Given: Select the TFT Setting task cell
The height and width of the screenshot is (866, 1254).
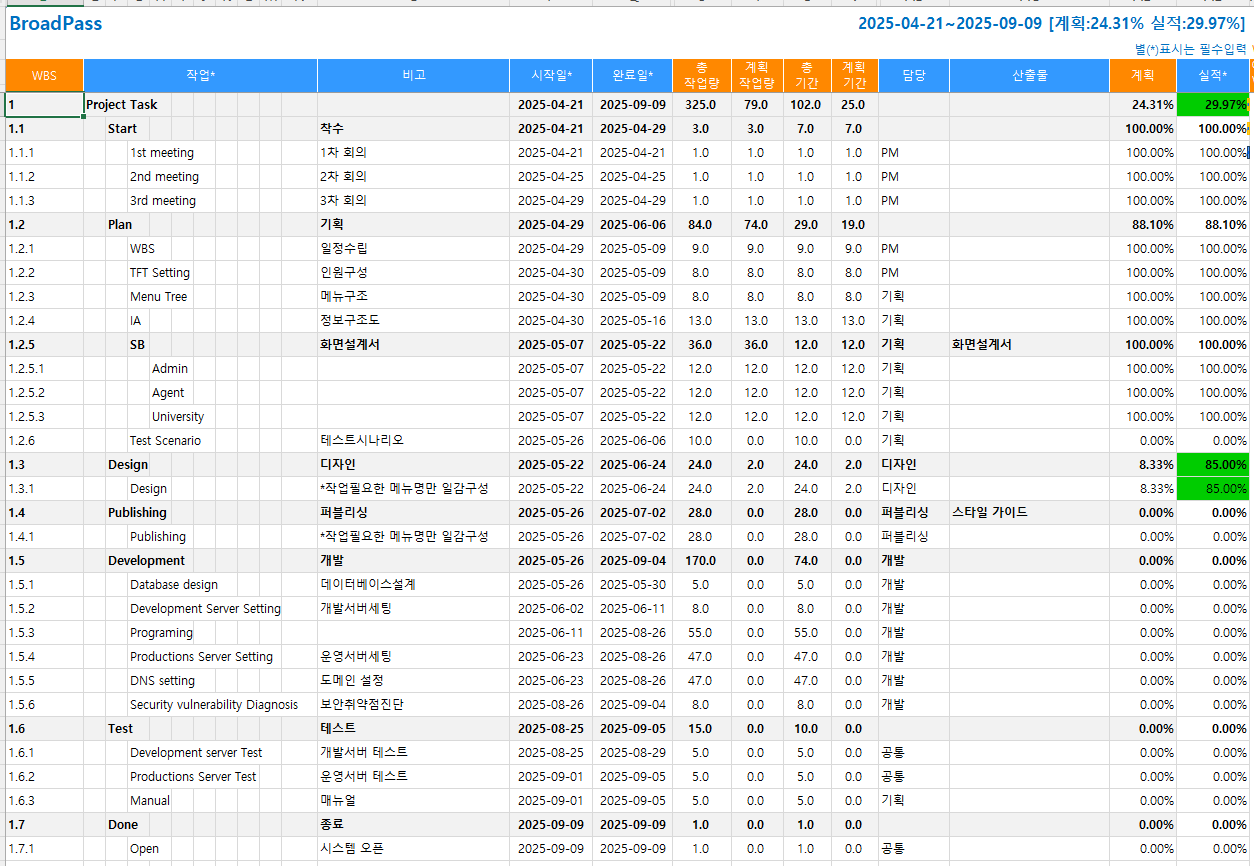Looking at the screenshot, I should click(x=160, y=273).
